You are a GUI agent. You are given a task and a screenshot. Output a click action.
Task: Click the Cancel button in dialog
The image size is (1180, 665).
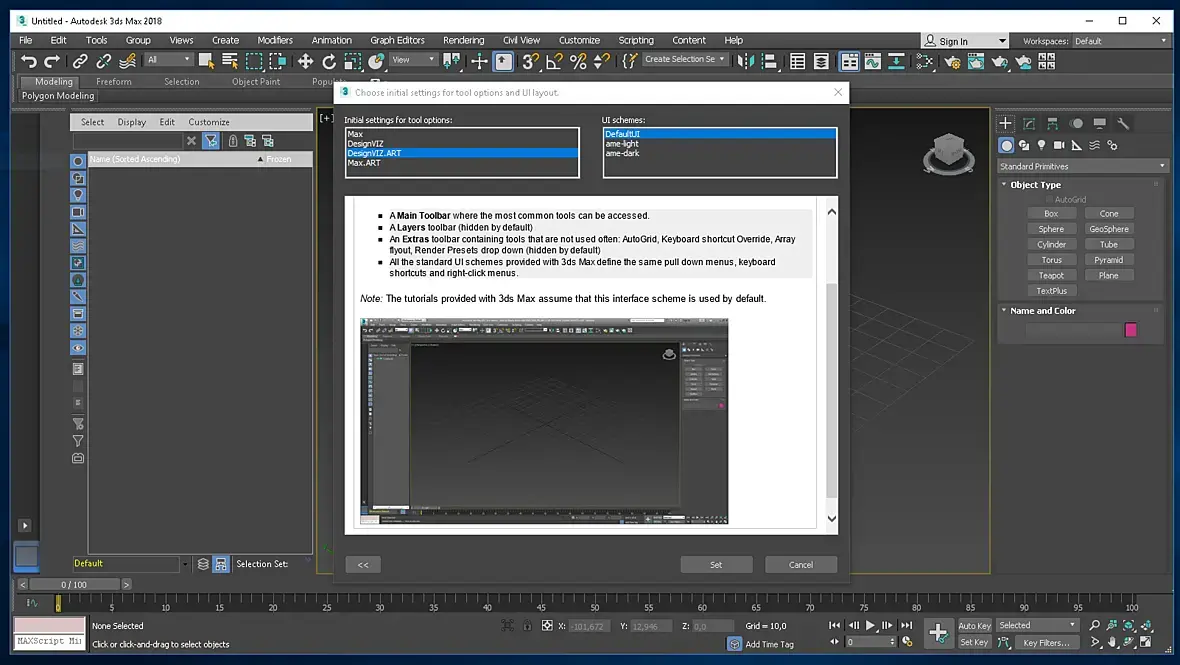[x=801, y=565]
